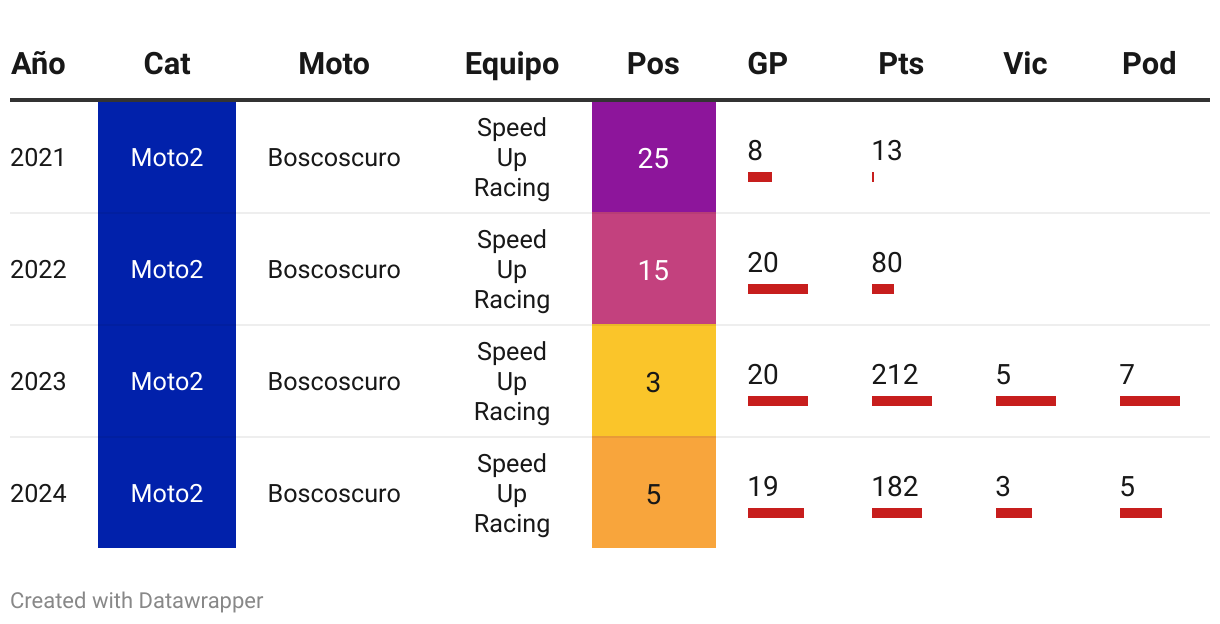Image resolution: width=1220 pixels, height=624 pixels.
Task: Click the pink position 15 cell
Action: (654, 269)
